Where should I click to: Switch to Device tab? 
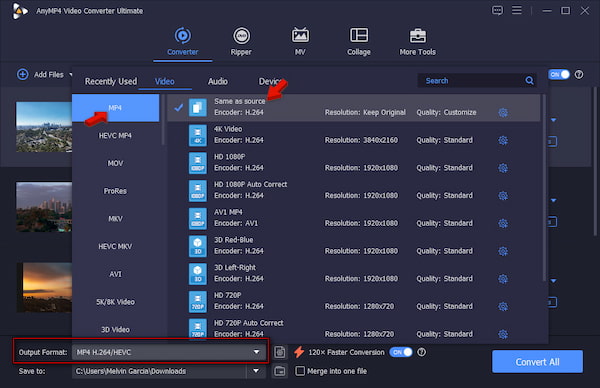pos(270,81)
